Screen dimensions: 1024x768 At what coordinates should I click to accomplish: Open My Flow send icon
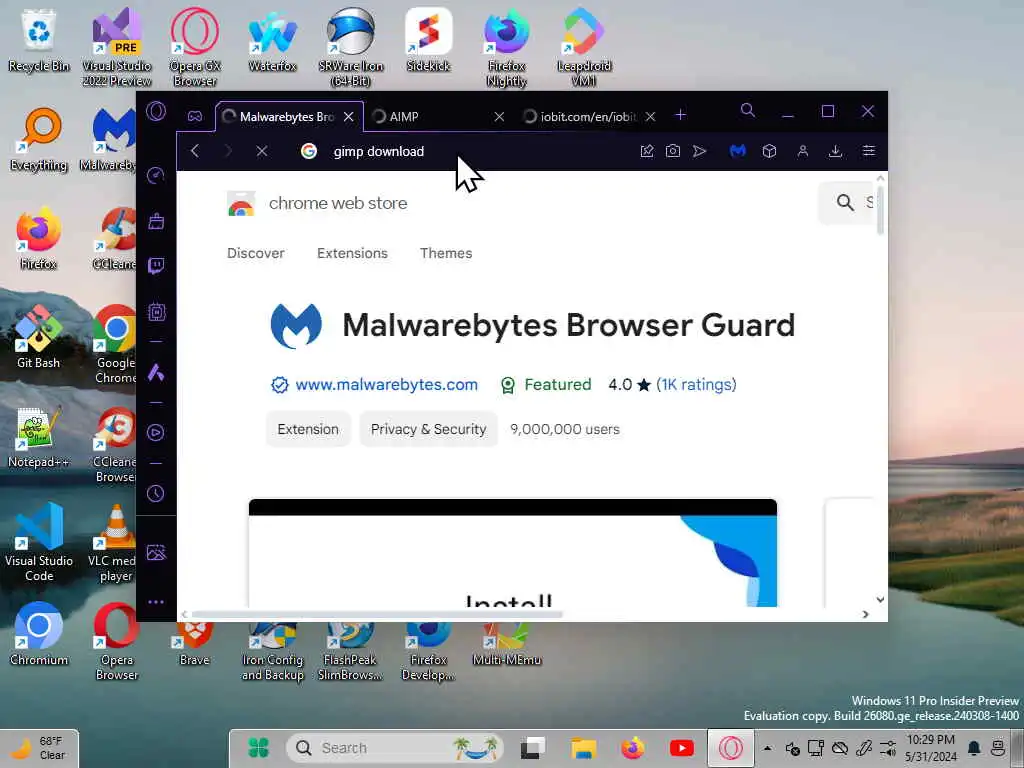(699, 151)
